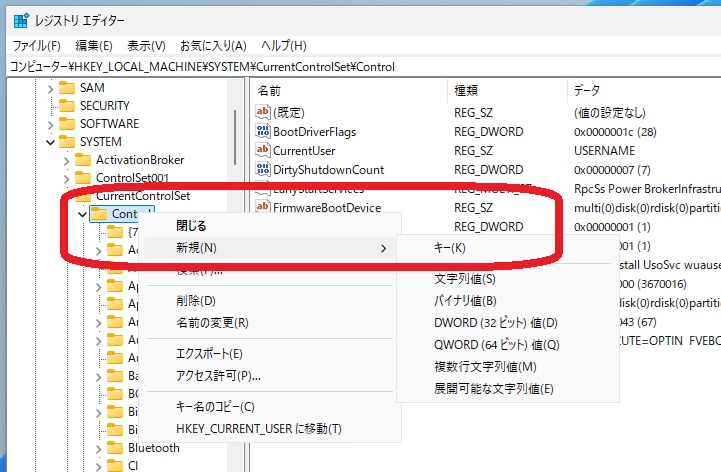Click the ControlSet001 folder icon

click(x=83, y=178)
